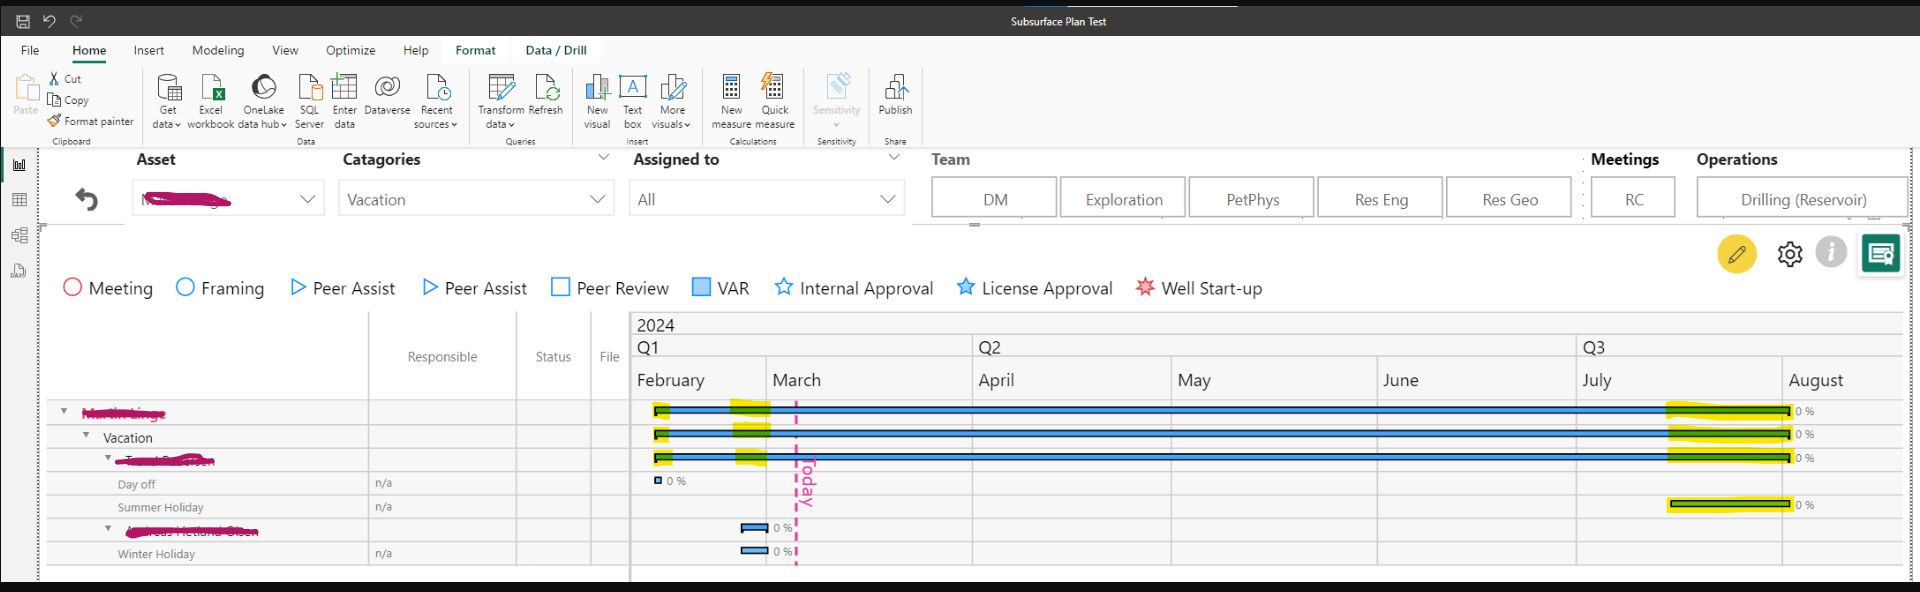Collapse the Vacation tree row
This screenshot has width=1920, height=592.
(86, 435)
